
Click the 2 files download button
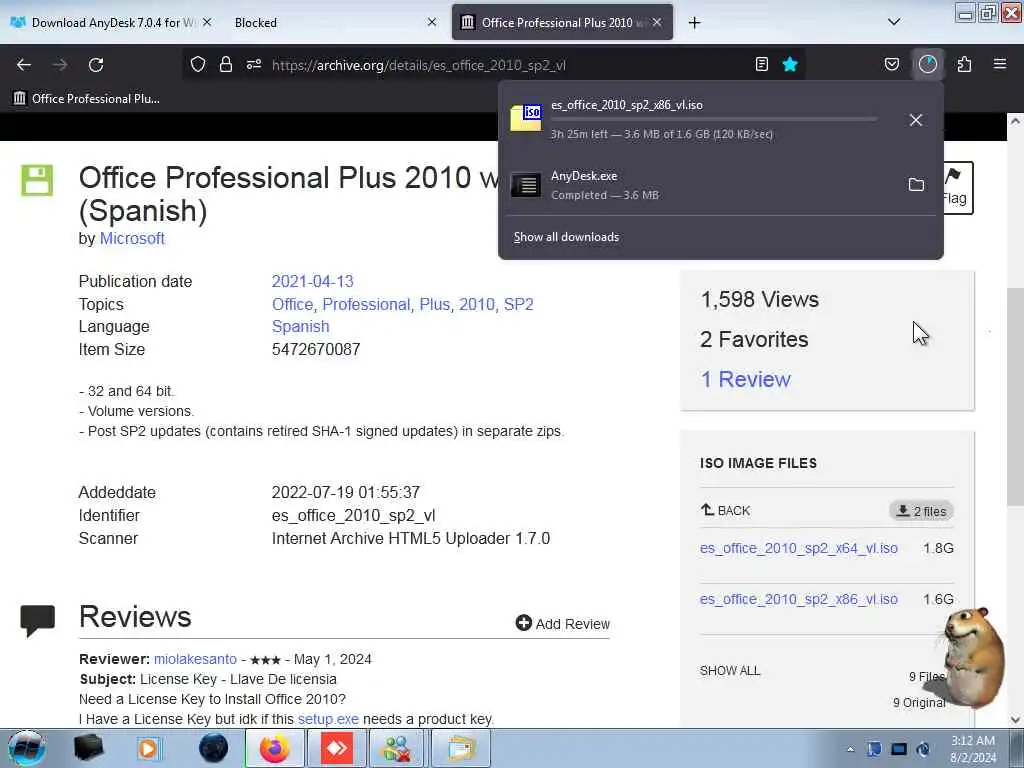tap(921, 511)
